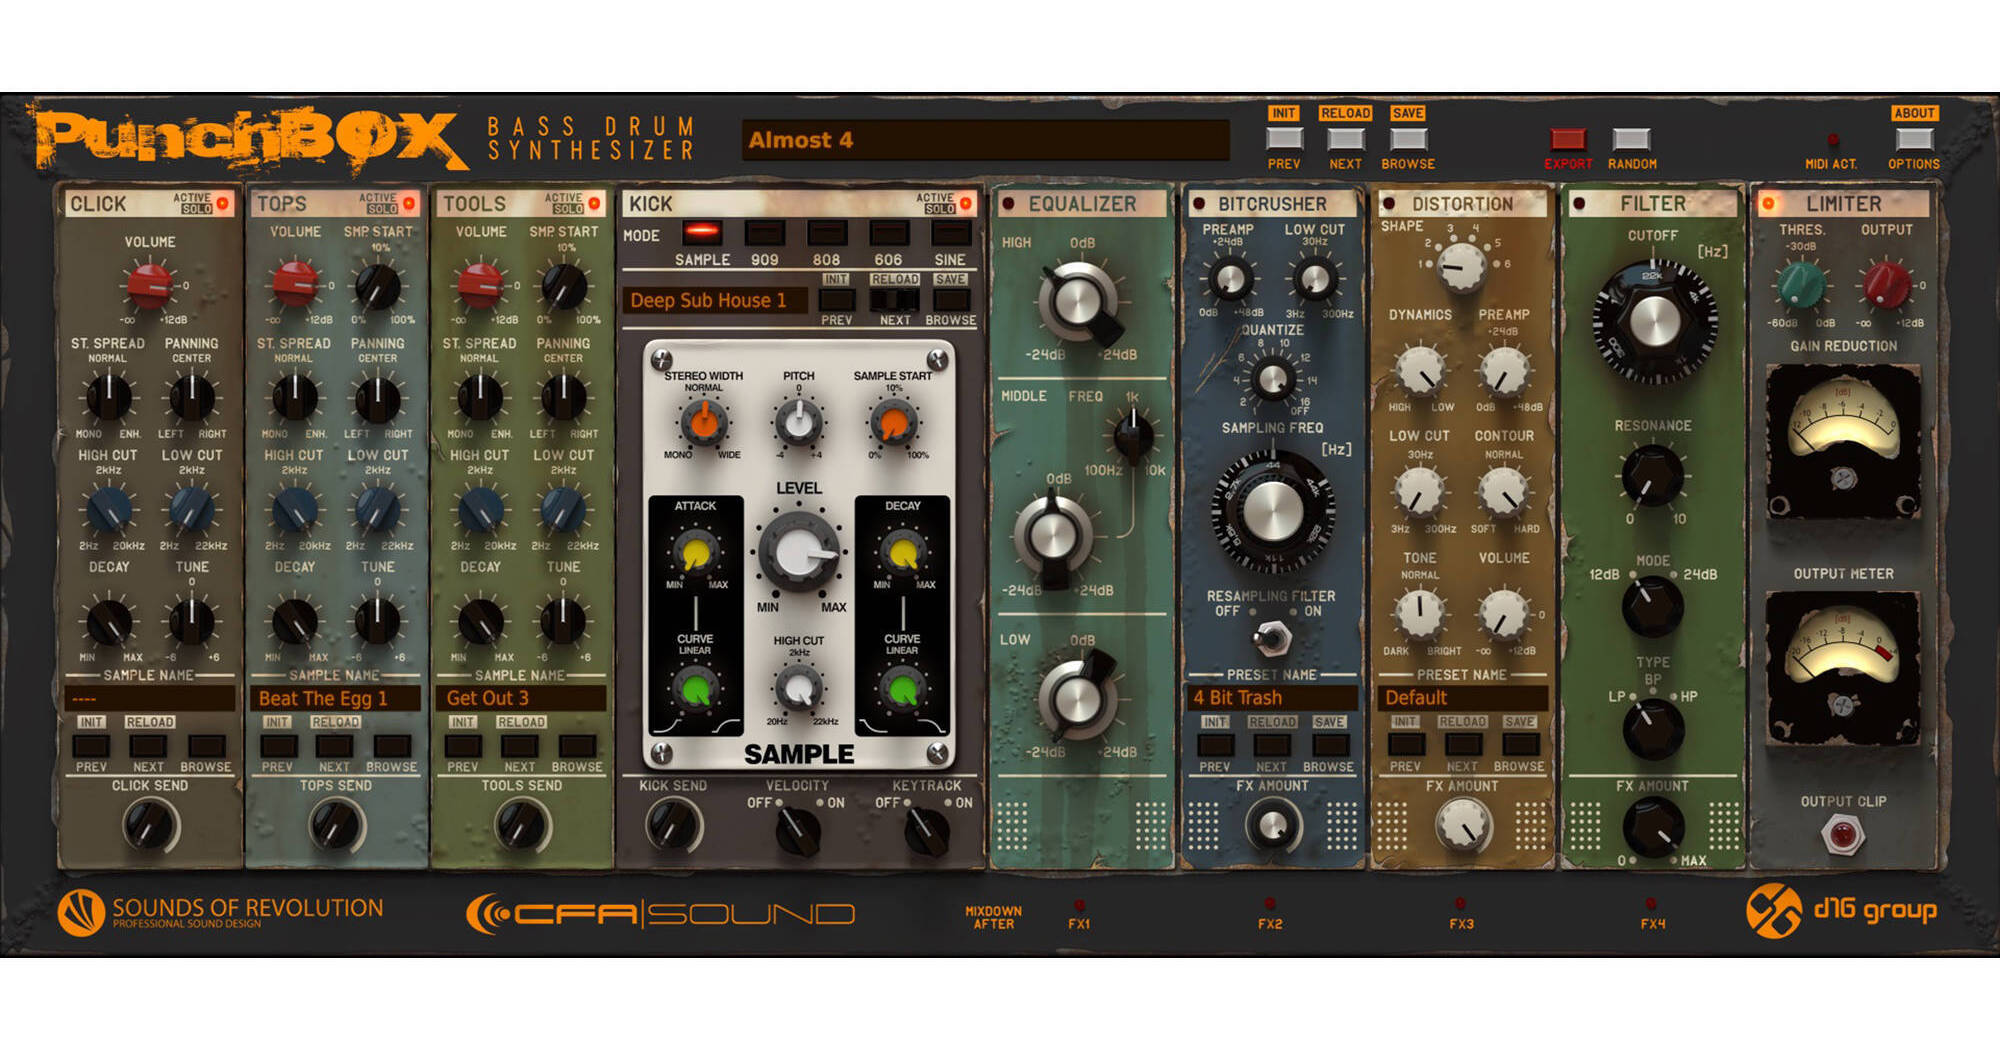Image resolution: width=2000 pixels, height=1050 pixels.
Task: Open the main preset display Almost 4
Action: [x=985, y=140]
